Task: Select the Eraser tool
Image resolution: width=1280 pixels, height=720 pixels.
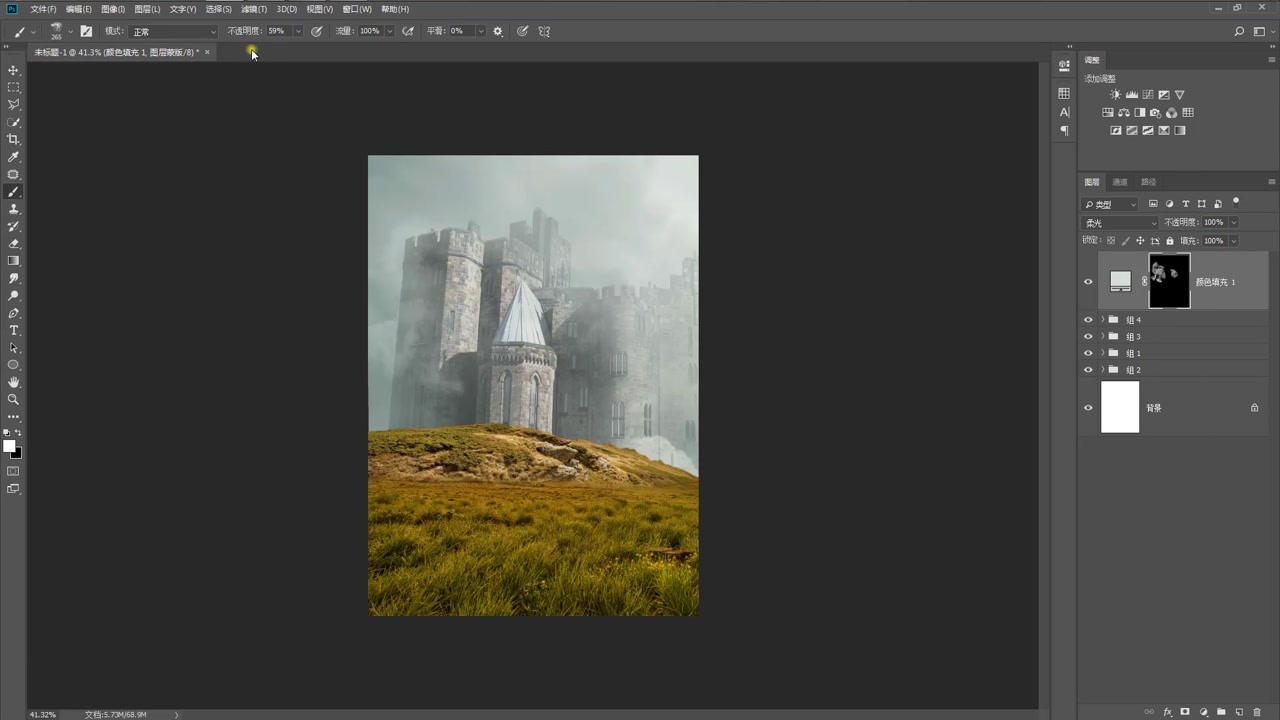Action: 14,243
